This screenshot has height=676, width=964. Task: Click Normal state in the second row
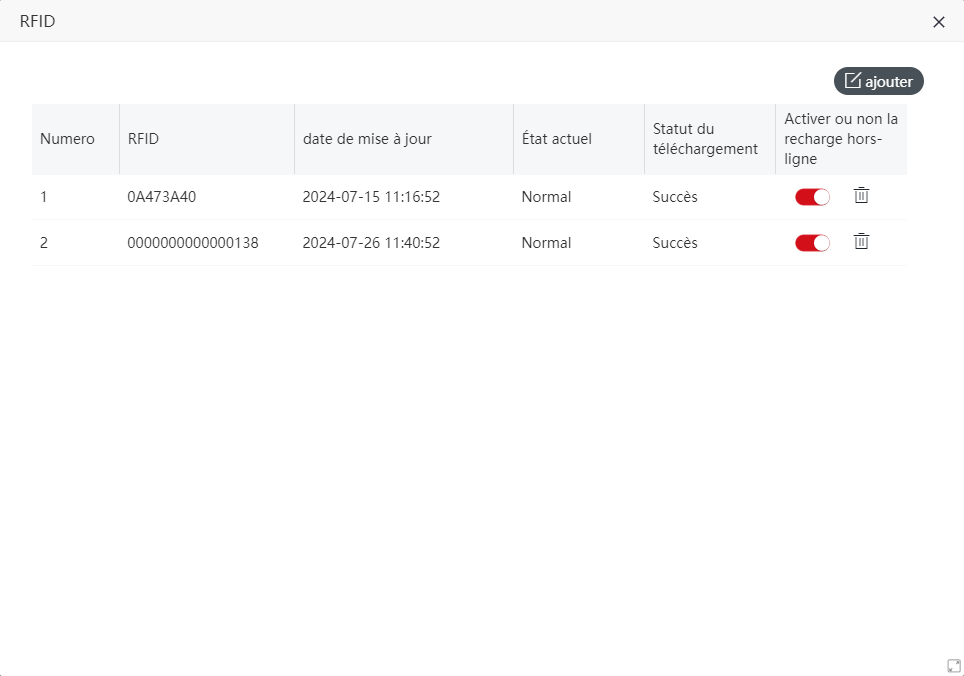point(547,243)
